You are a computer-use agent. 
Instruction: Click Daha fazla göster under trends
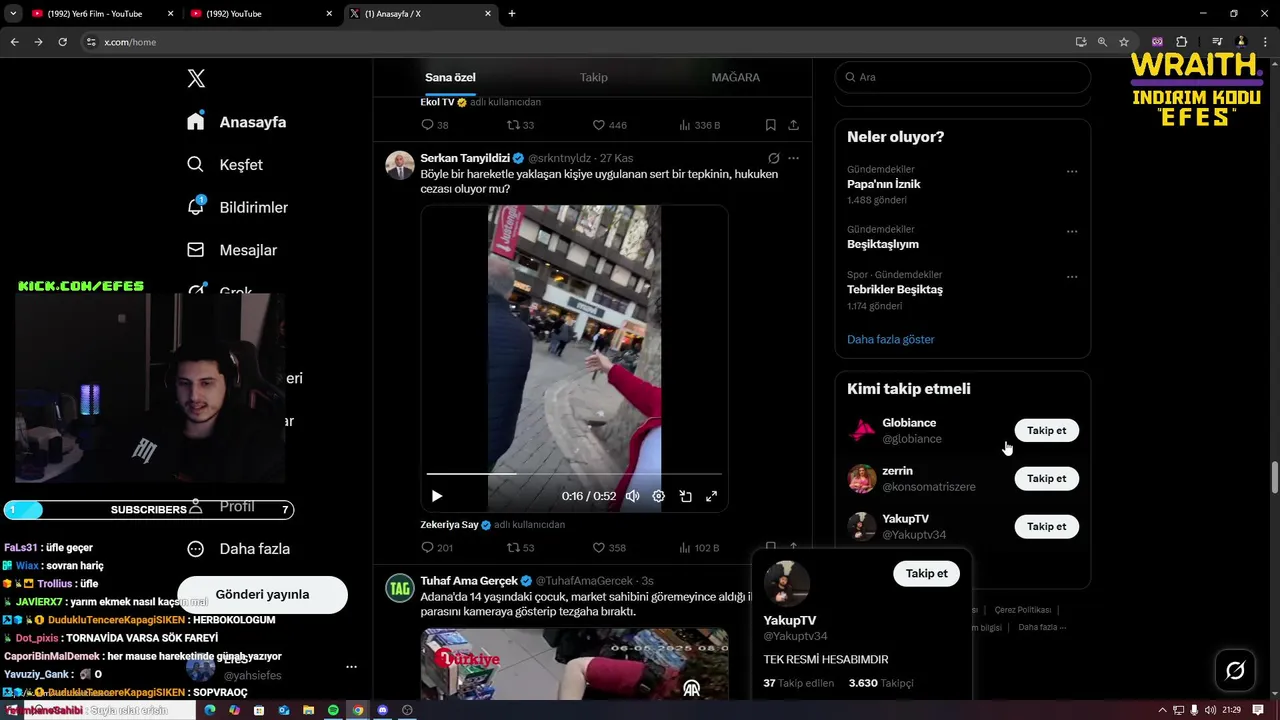(891, 339)
